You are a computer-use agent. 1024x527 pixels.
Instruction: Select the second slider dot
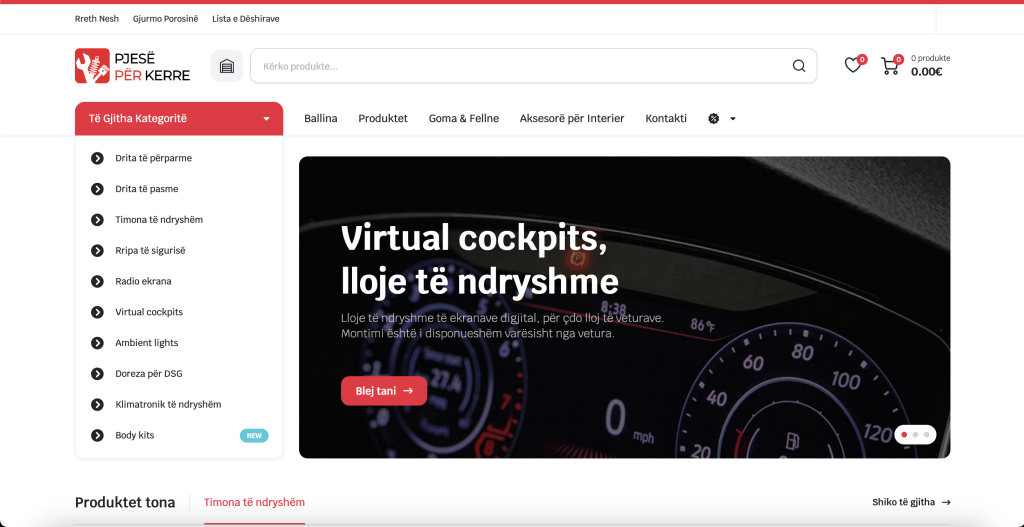click(916, 434)
